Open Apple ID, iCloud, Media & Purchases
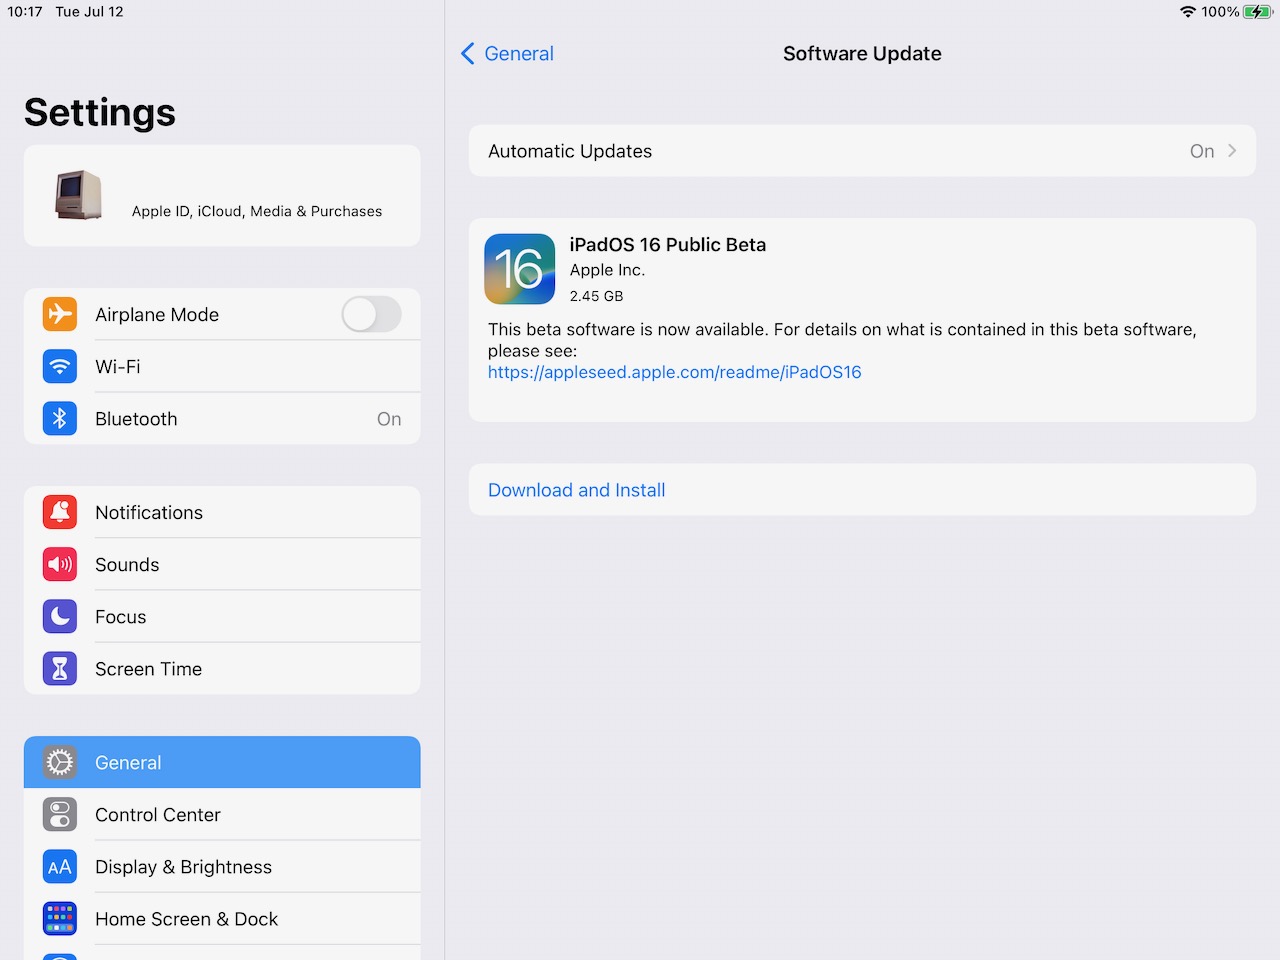Screen dimensions: 1280x960 [222, 195]
